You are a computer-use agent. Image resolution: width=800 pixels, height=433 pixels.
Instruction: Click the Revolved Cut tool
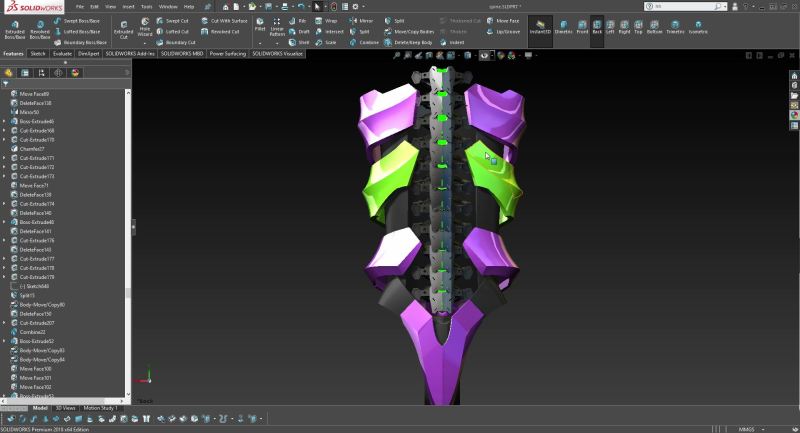[x=220, y=32]
